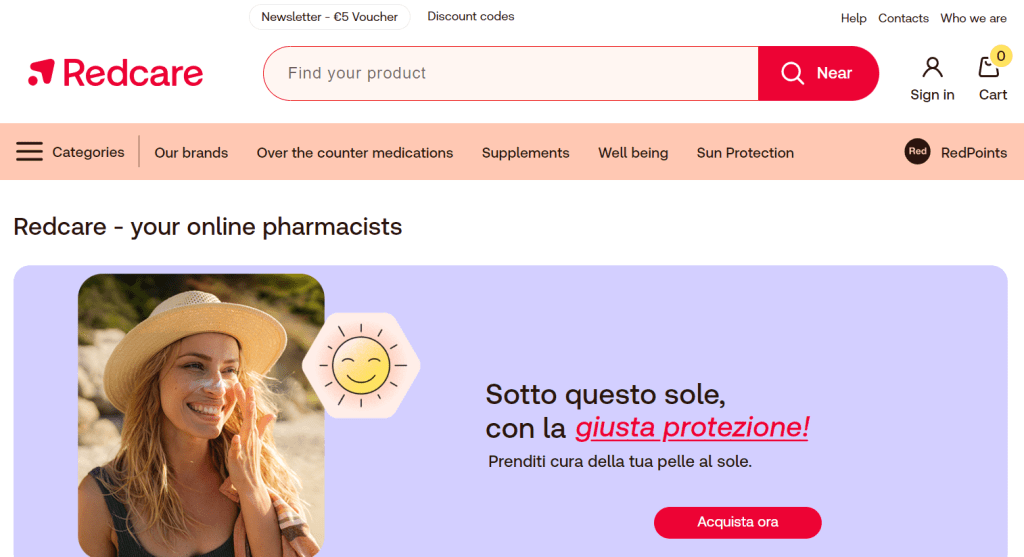Expand the Categories menu
The image size is (1024, 557).
point(88,152)
